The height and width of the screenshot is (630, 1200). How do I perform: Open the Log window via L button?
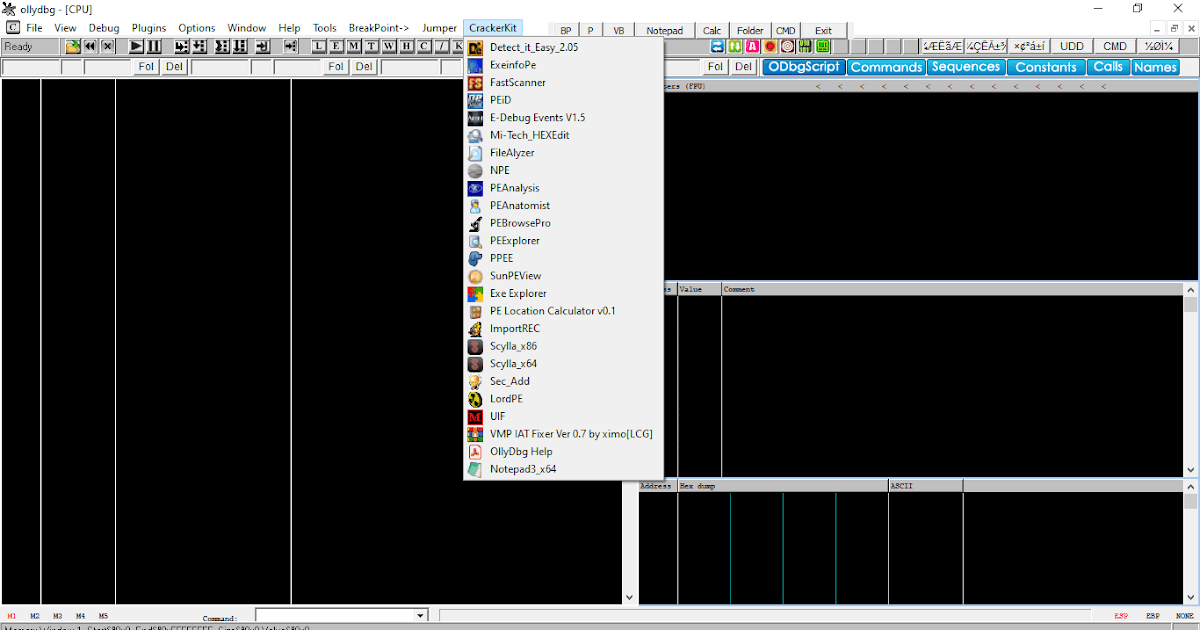pos(320,46)
